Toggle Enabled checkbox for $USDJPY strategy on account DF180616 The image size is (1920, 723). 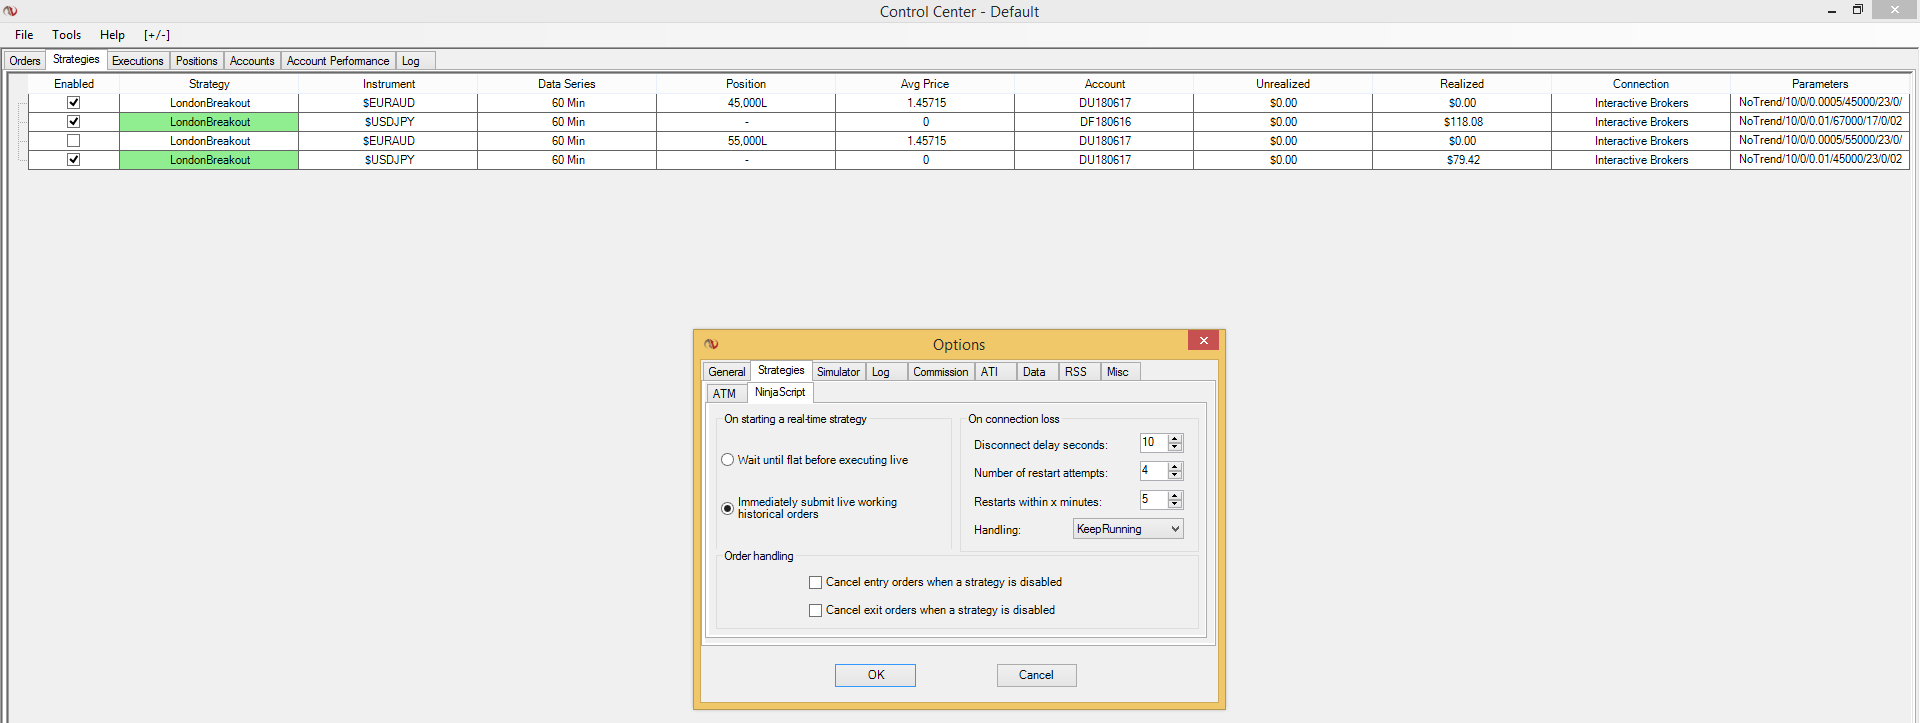[73, 121]
